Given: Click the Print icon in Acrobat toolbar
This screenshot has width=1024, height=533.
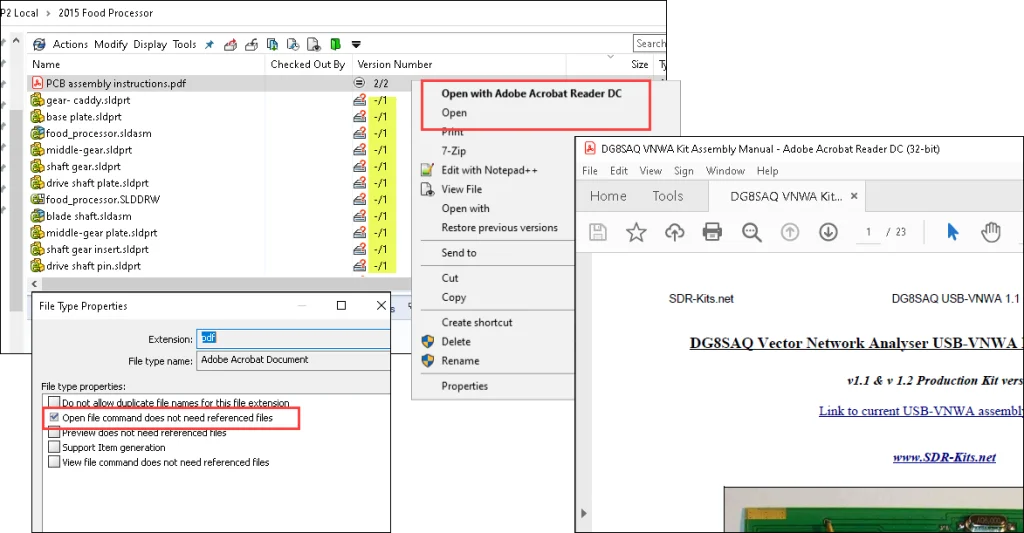Looking at the screenshot, I should pos(712,232).
